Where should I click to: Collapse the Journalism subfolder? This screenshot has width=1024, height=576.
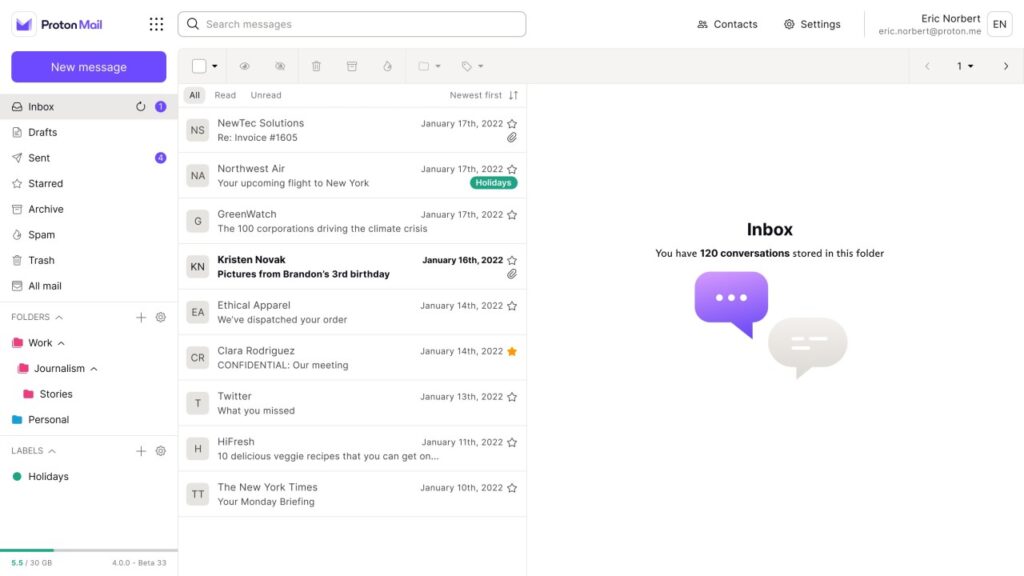pos(94,369)
